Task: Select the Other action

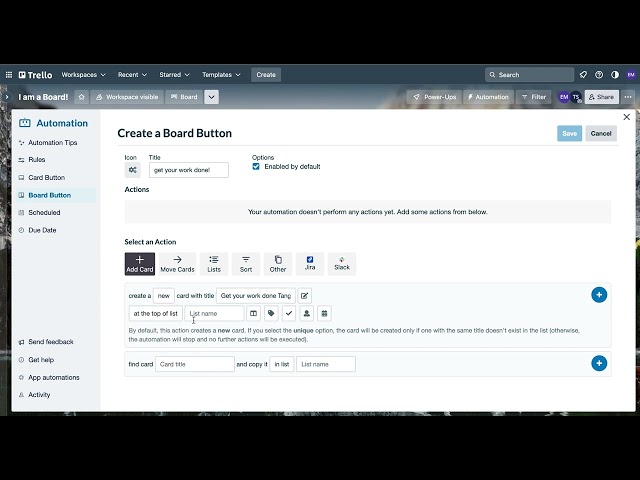Action: point(278,264)
